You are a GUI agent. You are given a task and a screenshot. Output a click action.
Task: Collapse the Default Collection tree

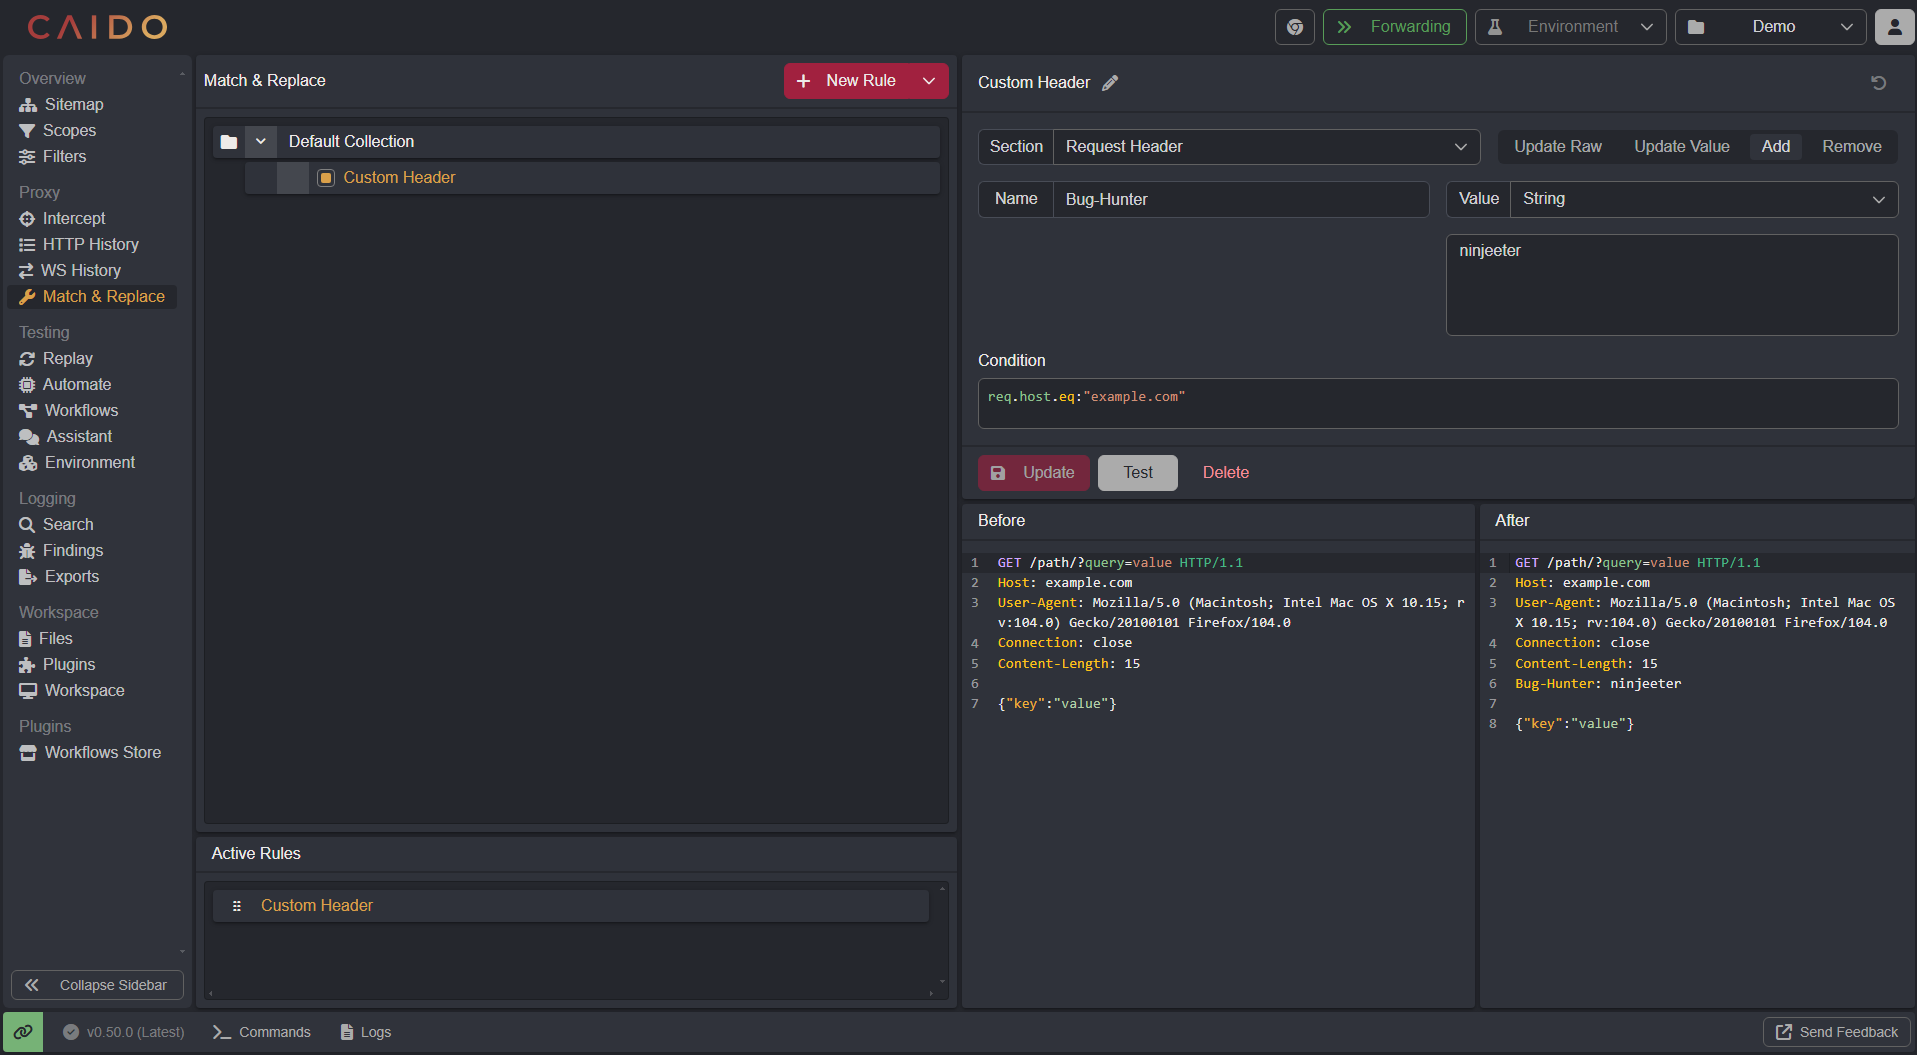coord(261,142)
